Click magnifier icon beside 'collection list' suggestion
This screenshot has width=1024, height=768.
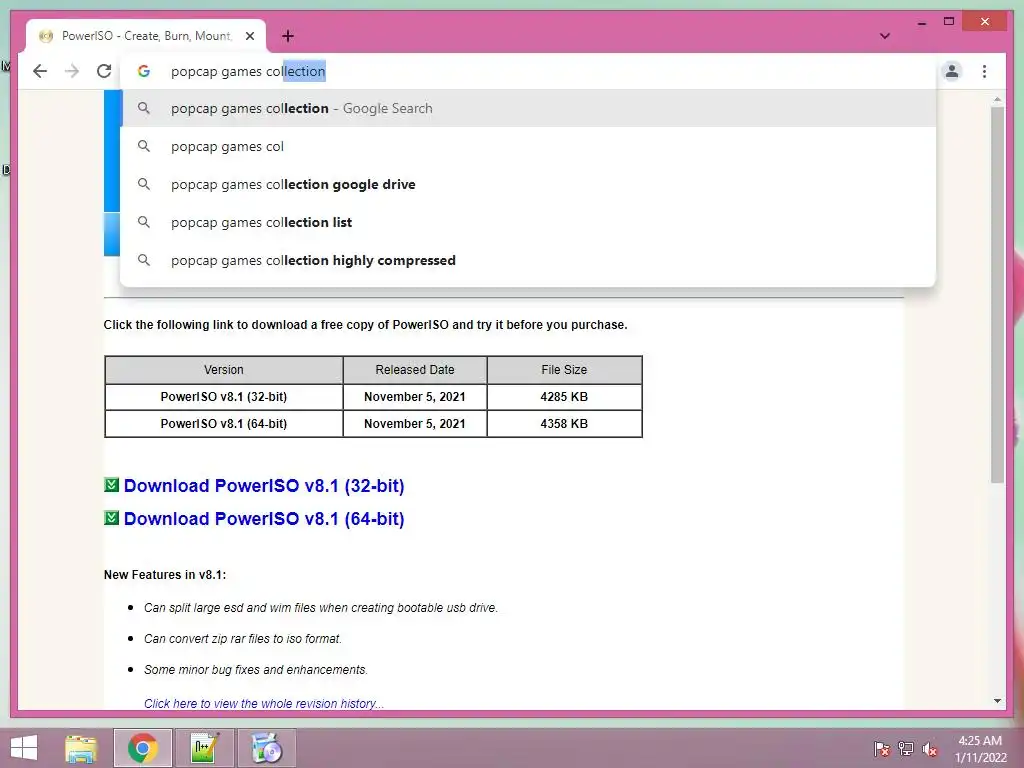coord(144,222)
